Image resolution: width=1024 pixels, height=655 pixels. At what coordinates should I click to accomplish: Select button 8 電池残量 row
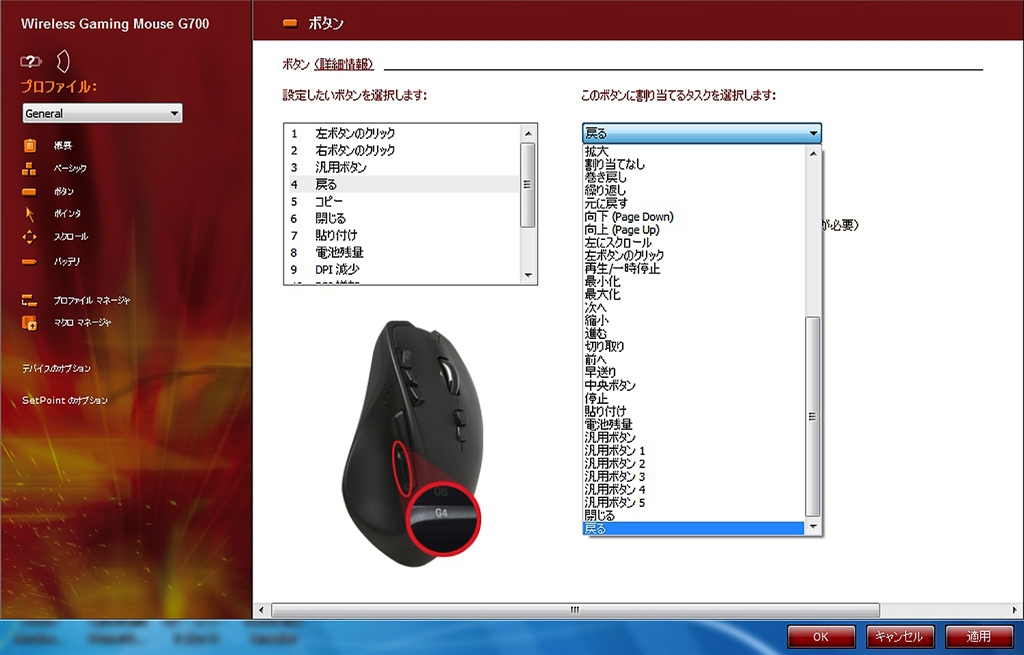coord(404,252)
